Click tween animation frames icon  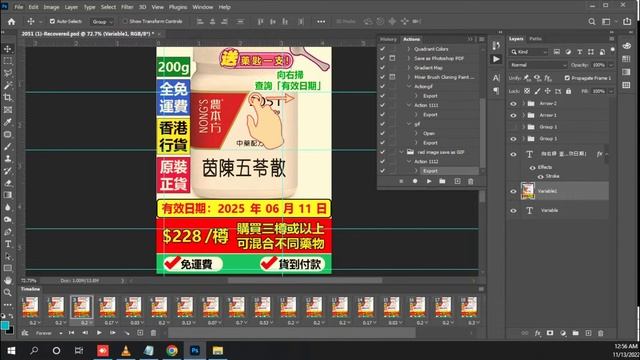(x=127, y=333)
